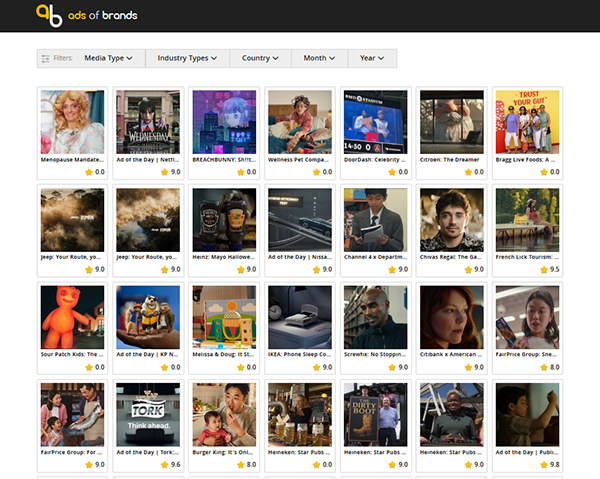Image resolution: width=600 pixels, height=479 pixels.
Task: Open the IKEA Phone Sleep thumbnail
Action: [x=300, y=316]
